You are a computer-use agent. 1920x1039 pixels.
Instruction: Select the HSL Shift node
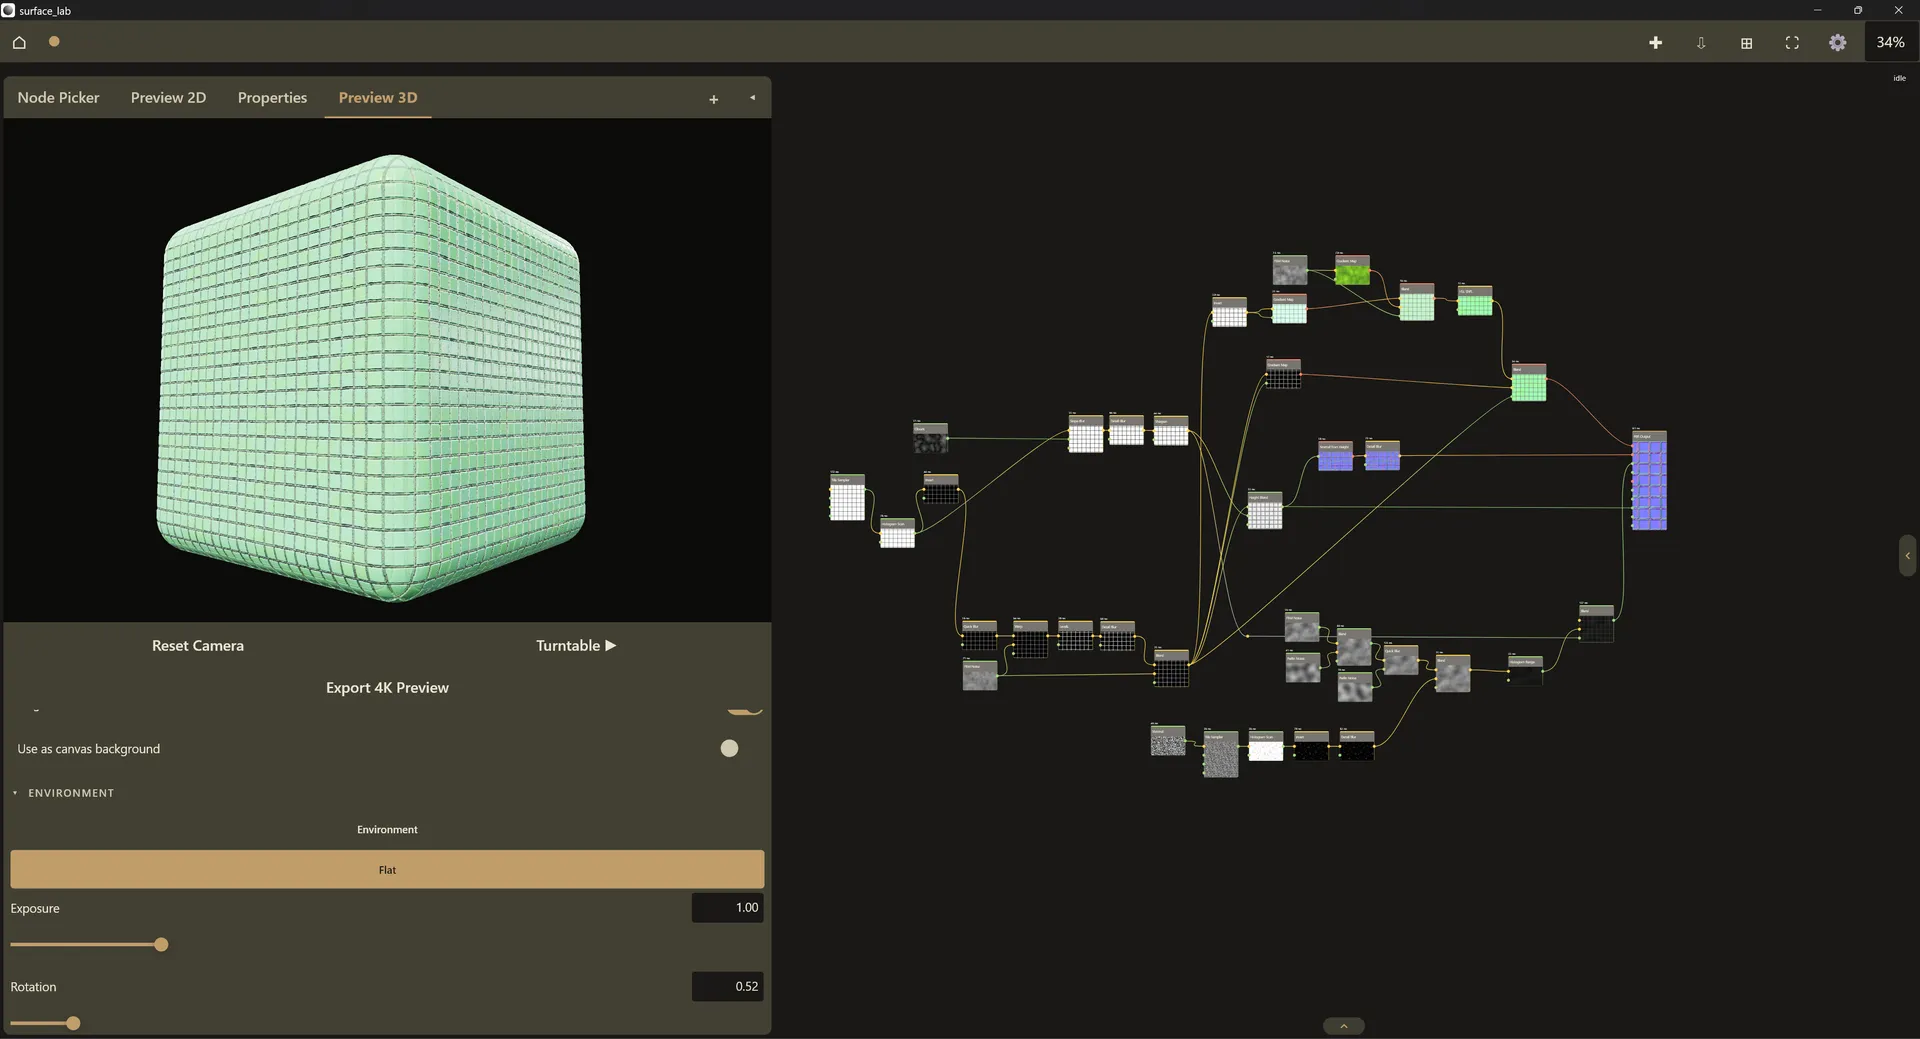click(x=1474, y=301)
